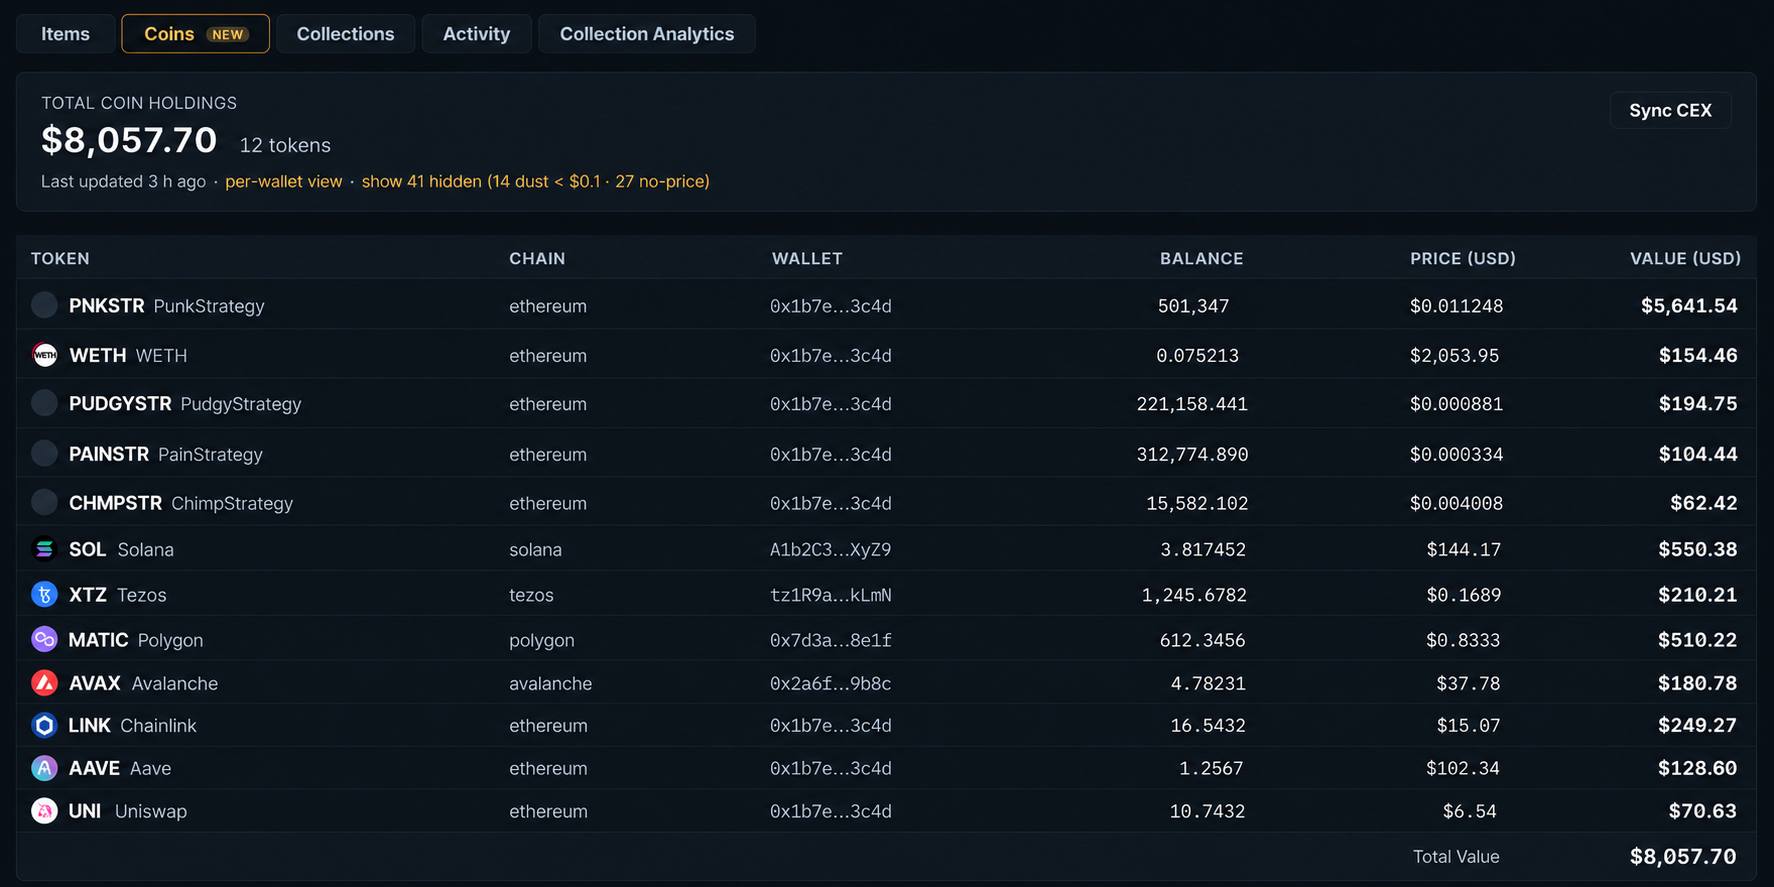Click the SOL Solana token icon
Image resolution: width=1774 pixels, height=887 pixels.
tap(44, 549)
